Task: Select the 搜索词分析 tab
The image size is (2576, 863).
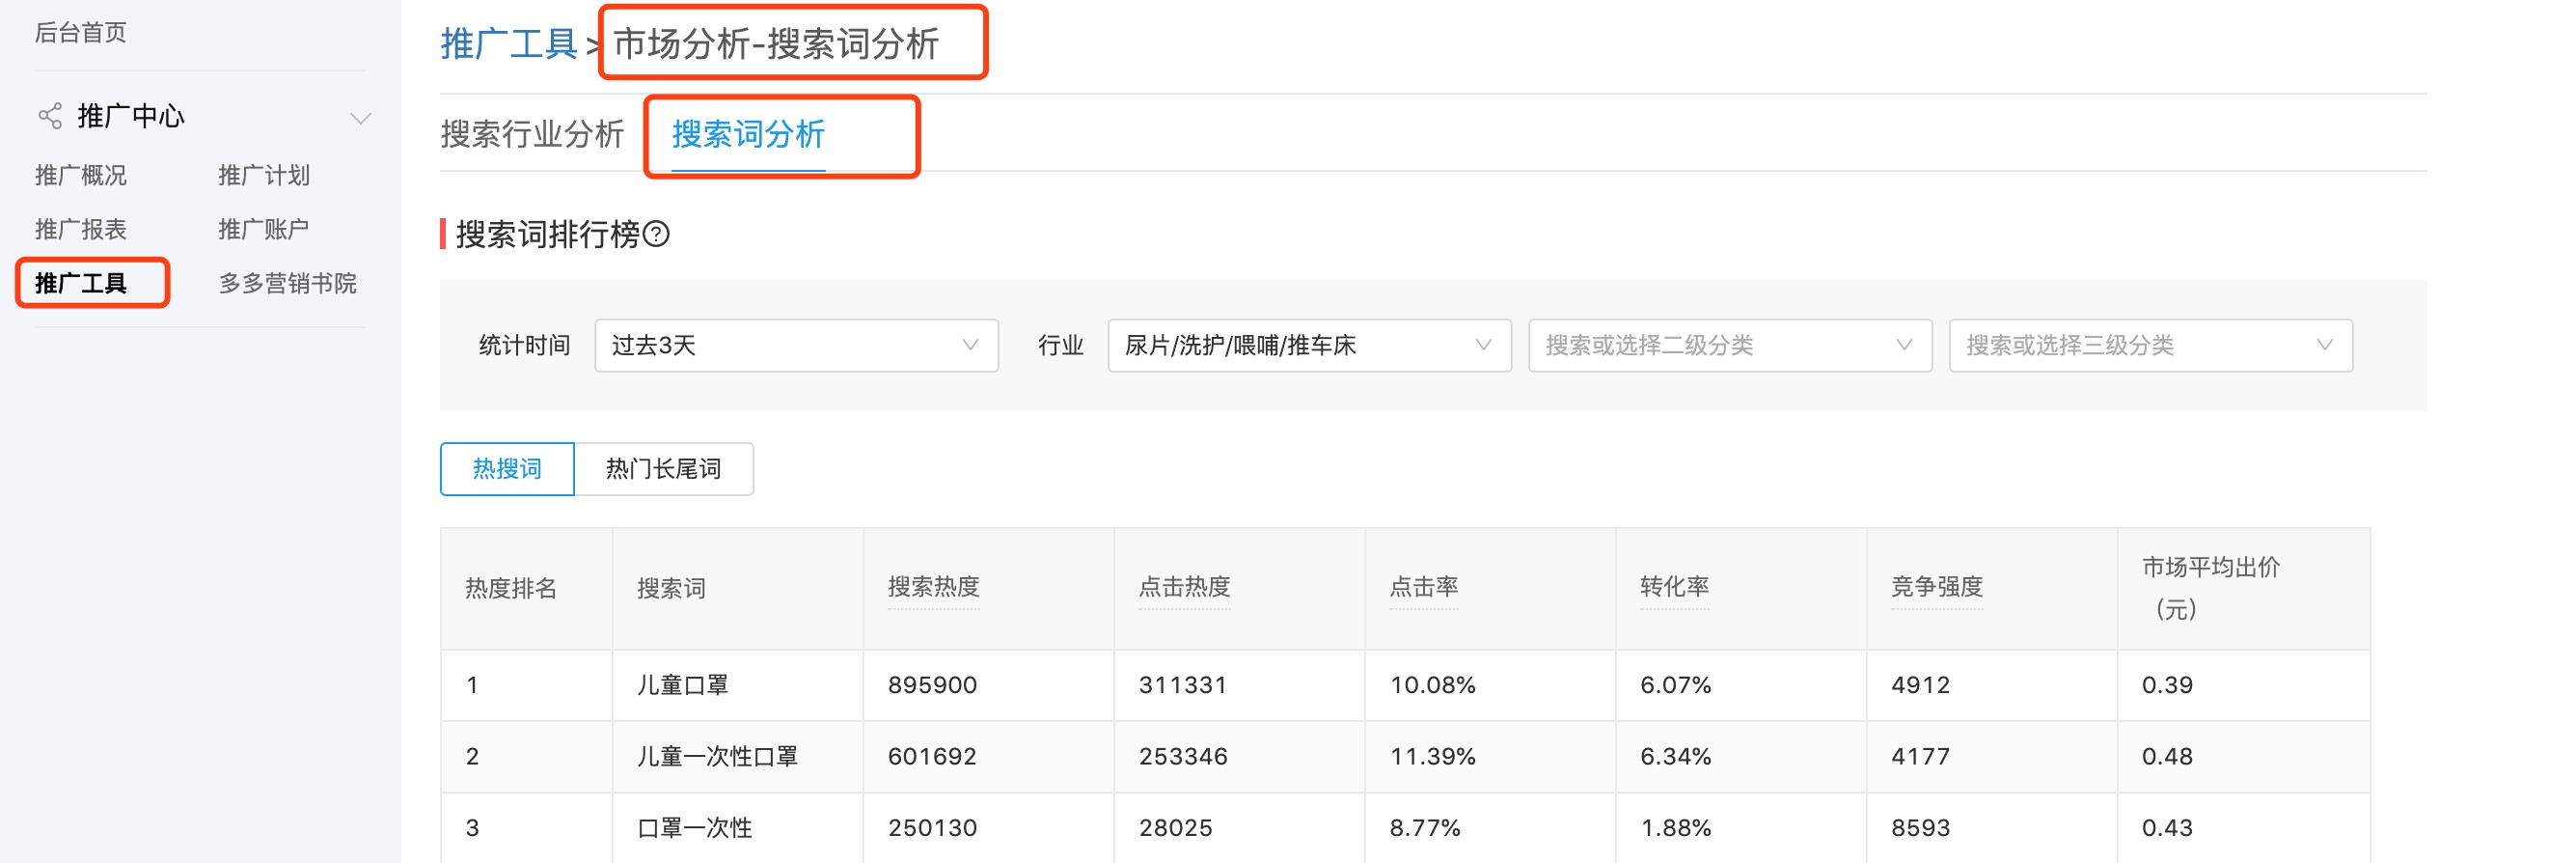Action: click(748, 134)
